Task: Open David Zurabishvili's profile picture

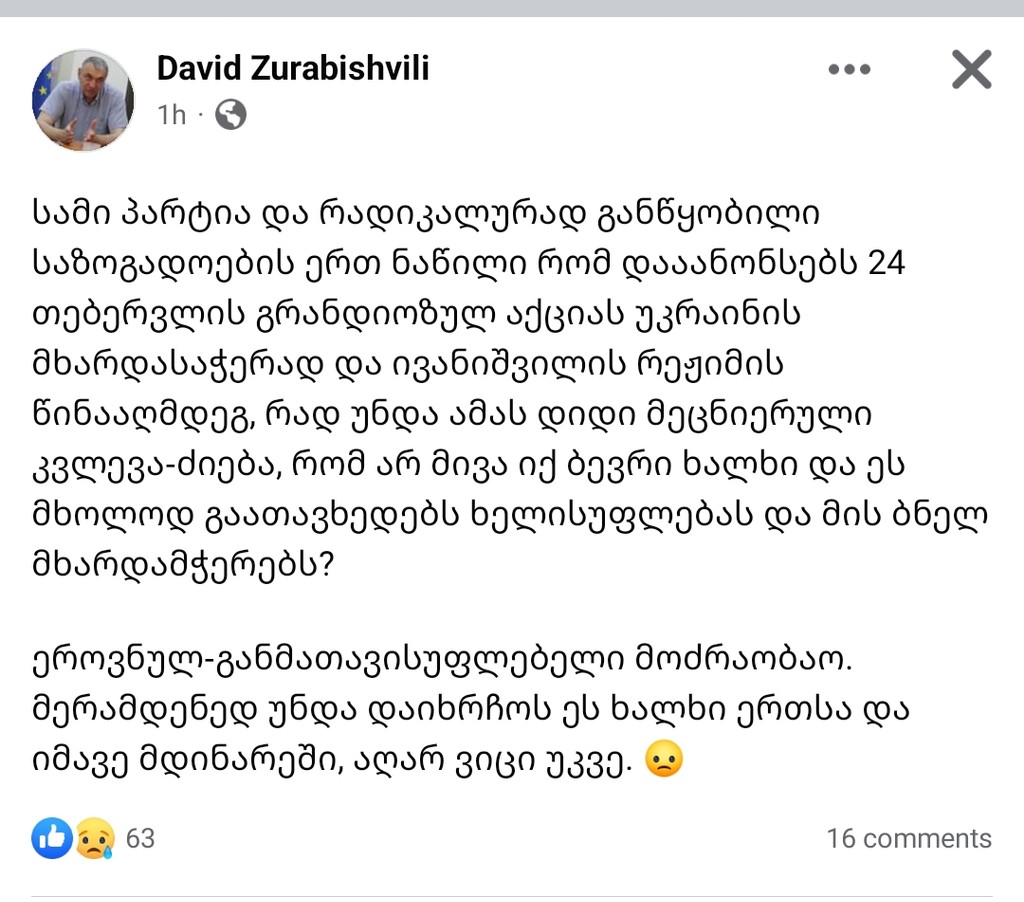Action: 83,100
